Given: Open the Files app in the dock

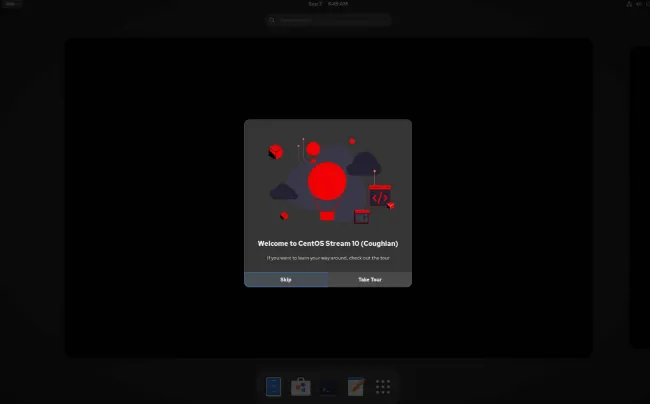Looking at the screenshot, I should tap(274, 386).
